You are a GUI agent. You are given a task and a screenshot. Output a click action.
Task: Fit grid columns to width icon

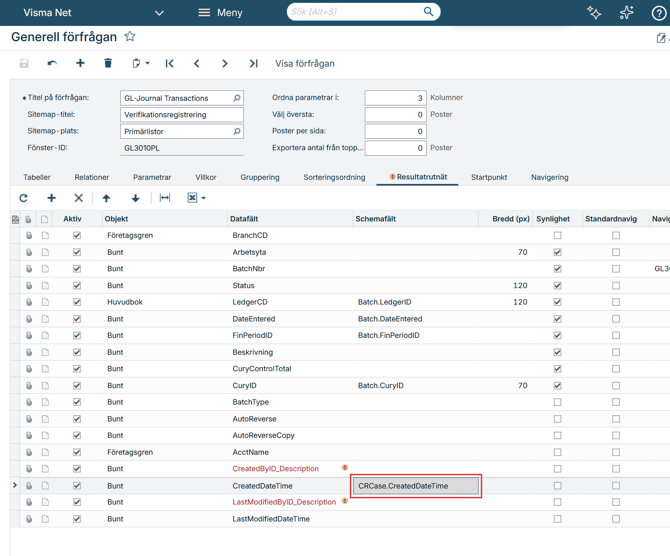(x=165, y=198)
